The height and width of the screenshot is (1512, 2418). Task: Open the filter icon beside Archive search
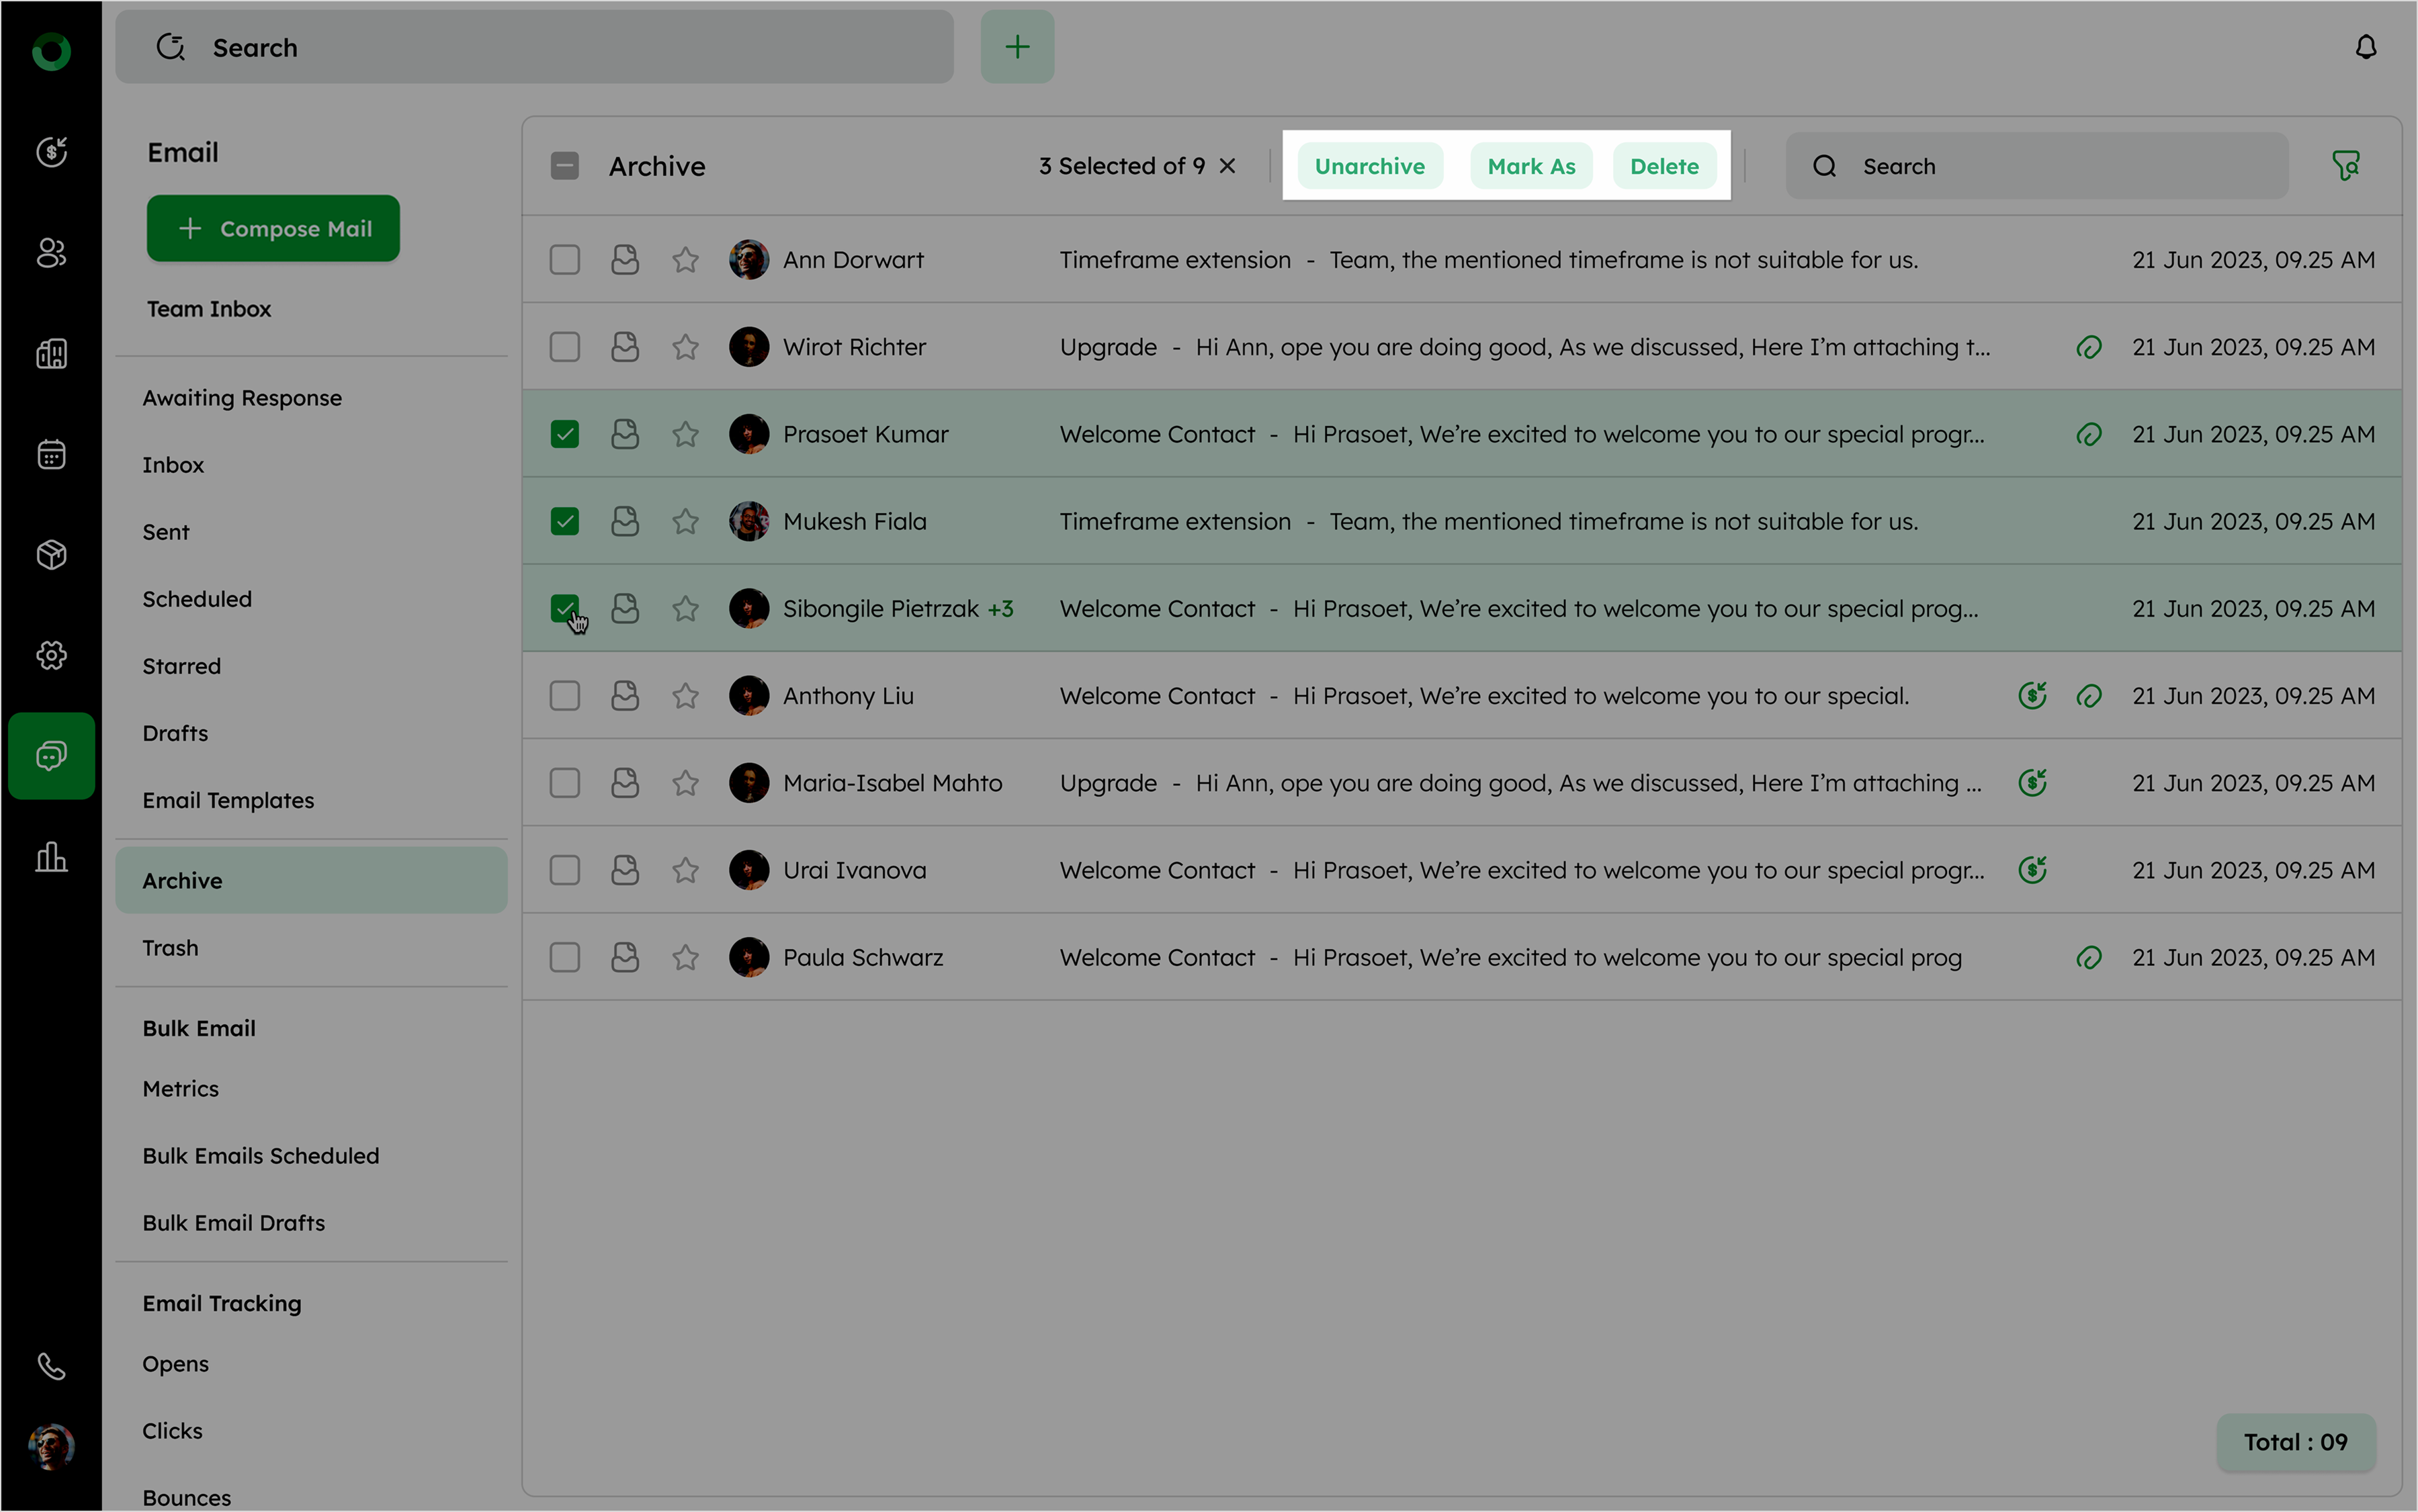click(x=2345, y=166)
